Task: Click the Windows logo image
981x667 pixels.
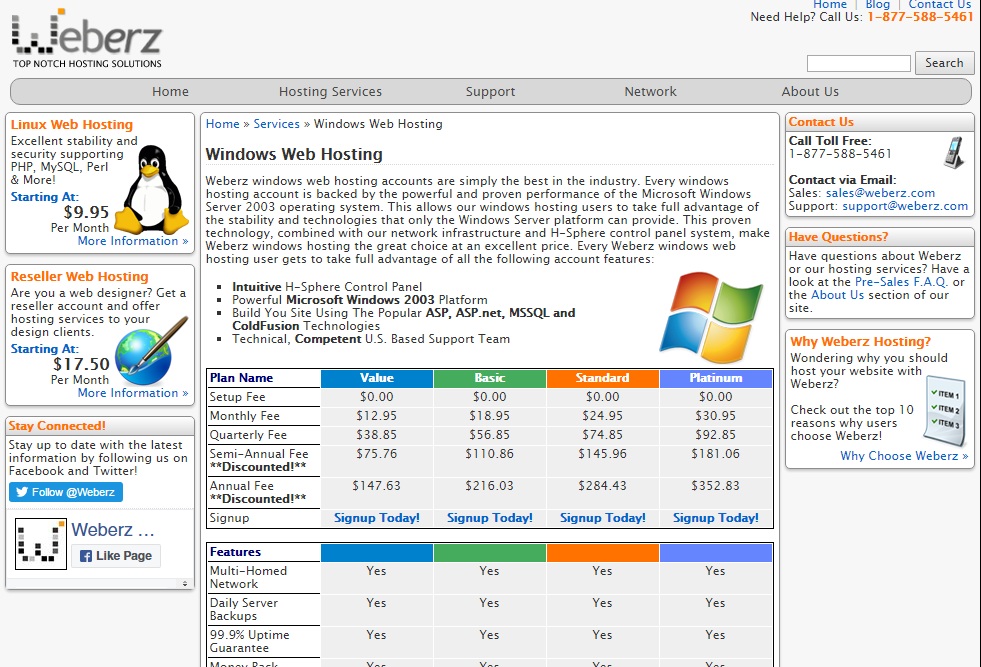Action: coord(711,317)
